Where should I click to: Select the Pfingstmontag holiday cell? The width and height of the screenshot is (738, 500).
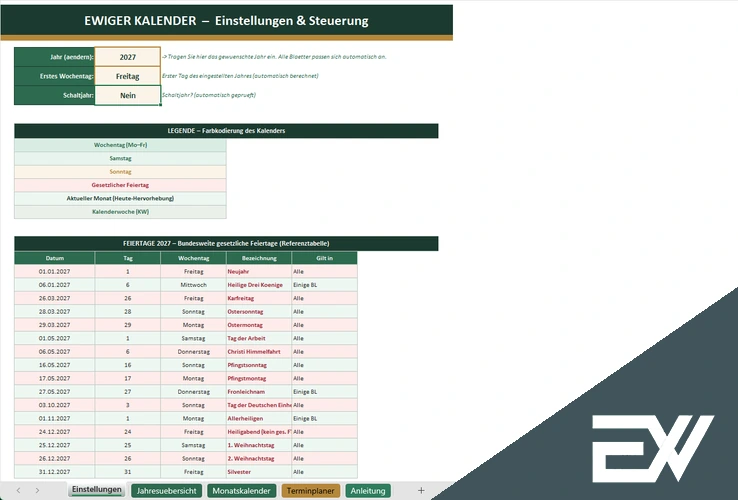click(x=259, y=378)
